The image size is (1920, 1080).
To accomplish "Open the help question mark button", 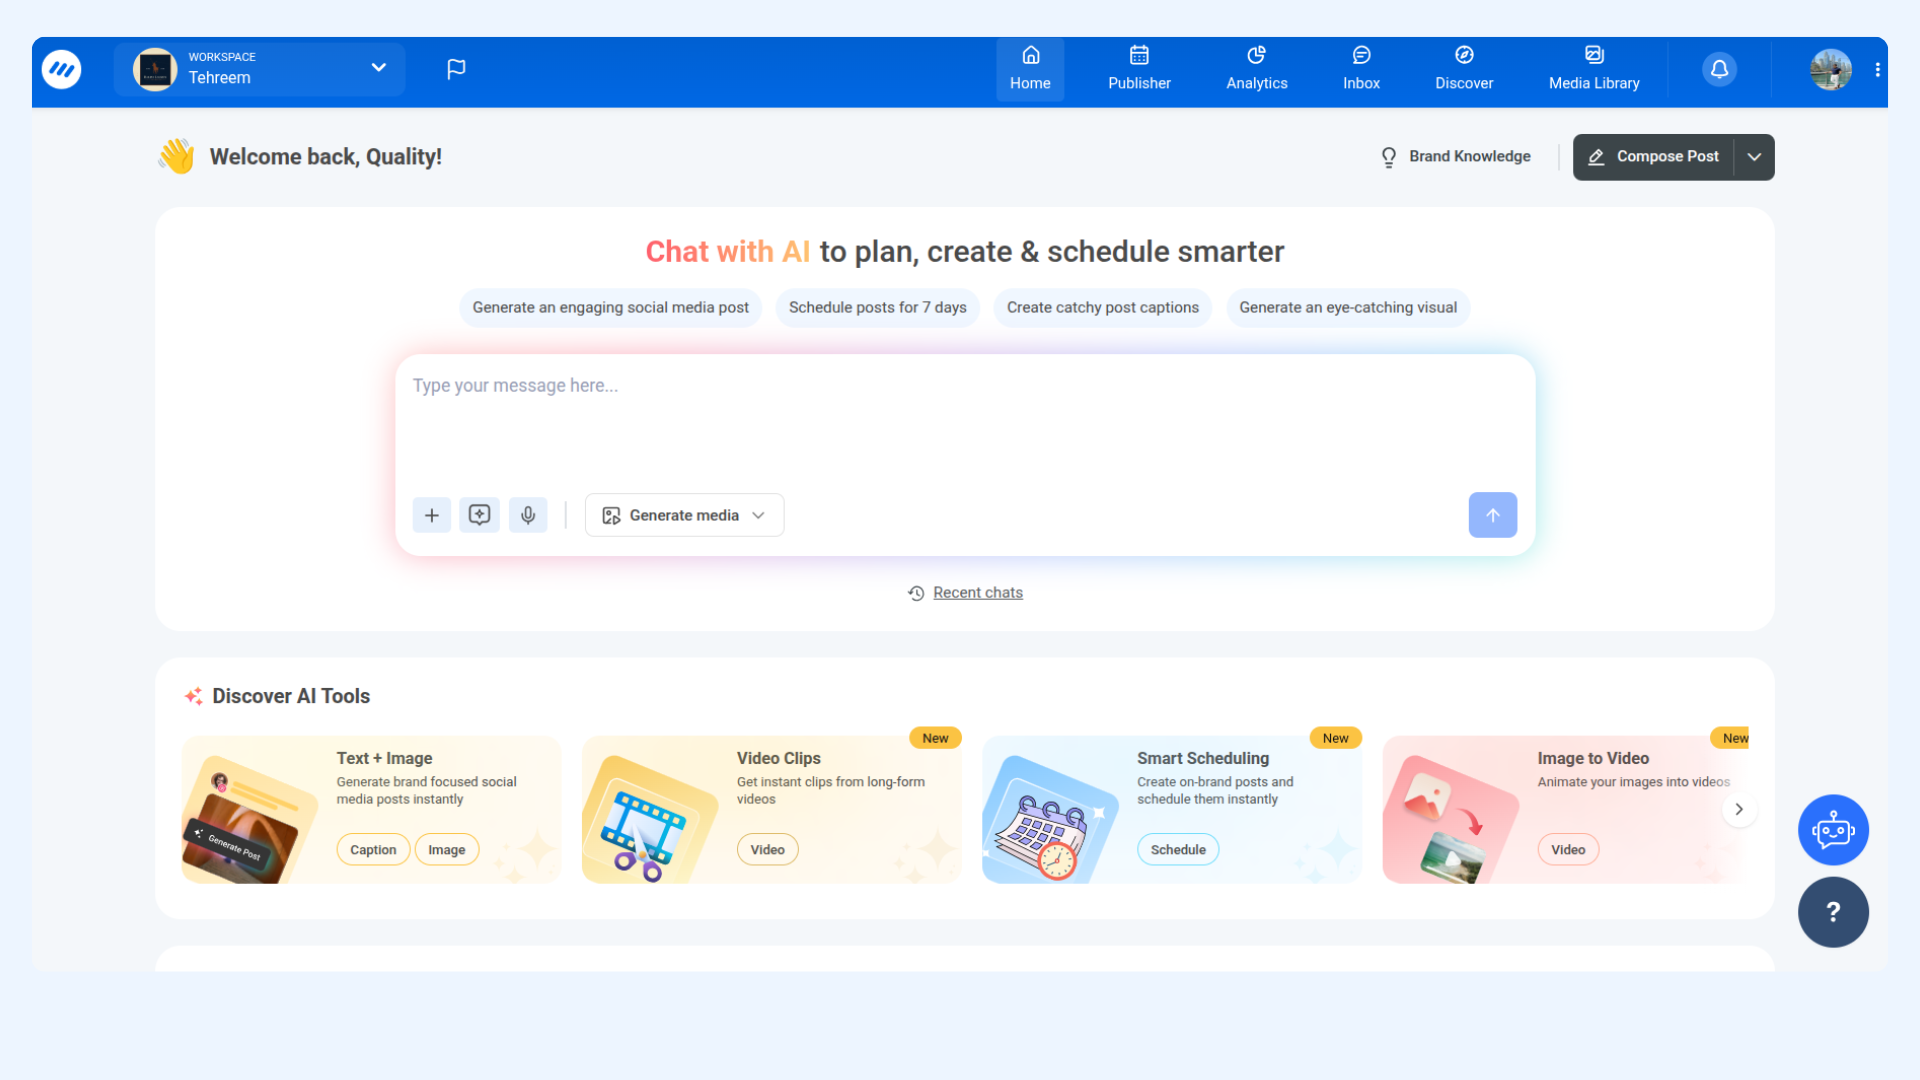I will [1833, 912].
